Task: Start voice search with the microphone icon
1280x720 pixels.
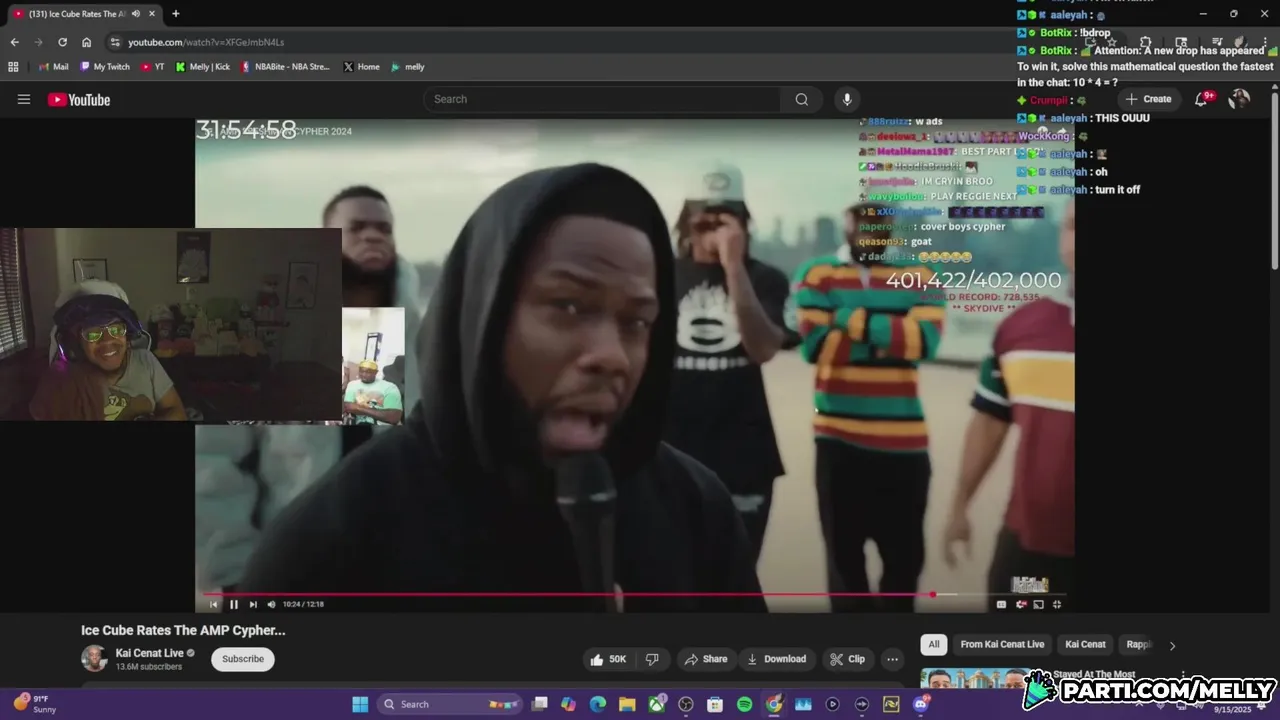Action: click(x=847, y=99)
